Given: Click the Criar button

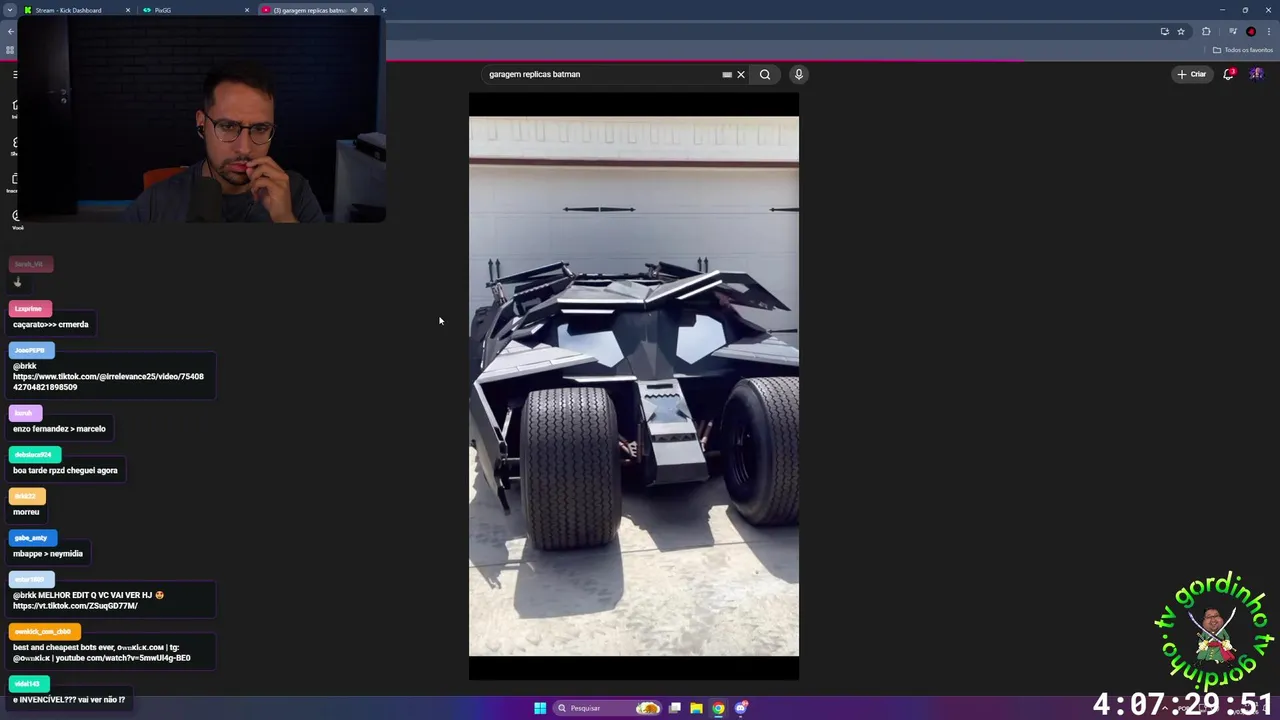Looking at the screenshot, I should (x=1192, y=74).
